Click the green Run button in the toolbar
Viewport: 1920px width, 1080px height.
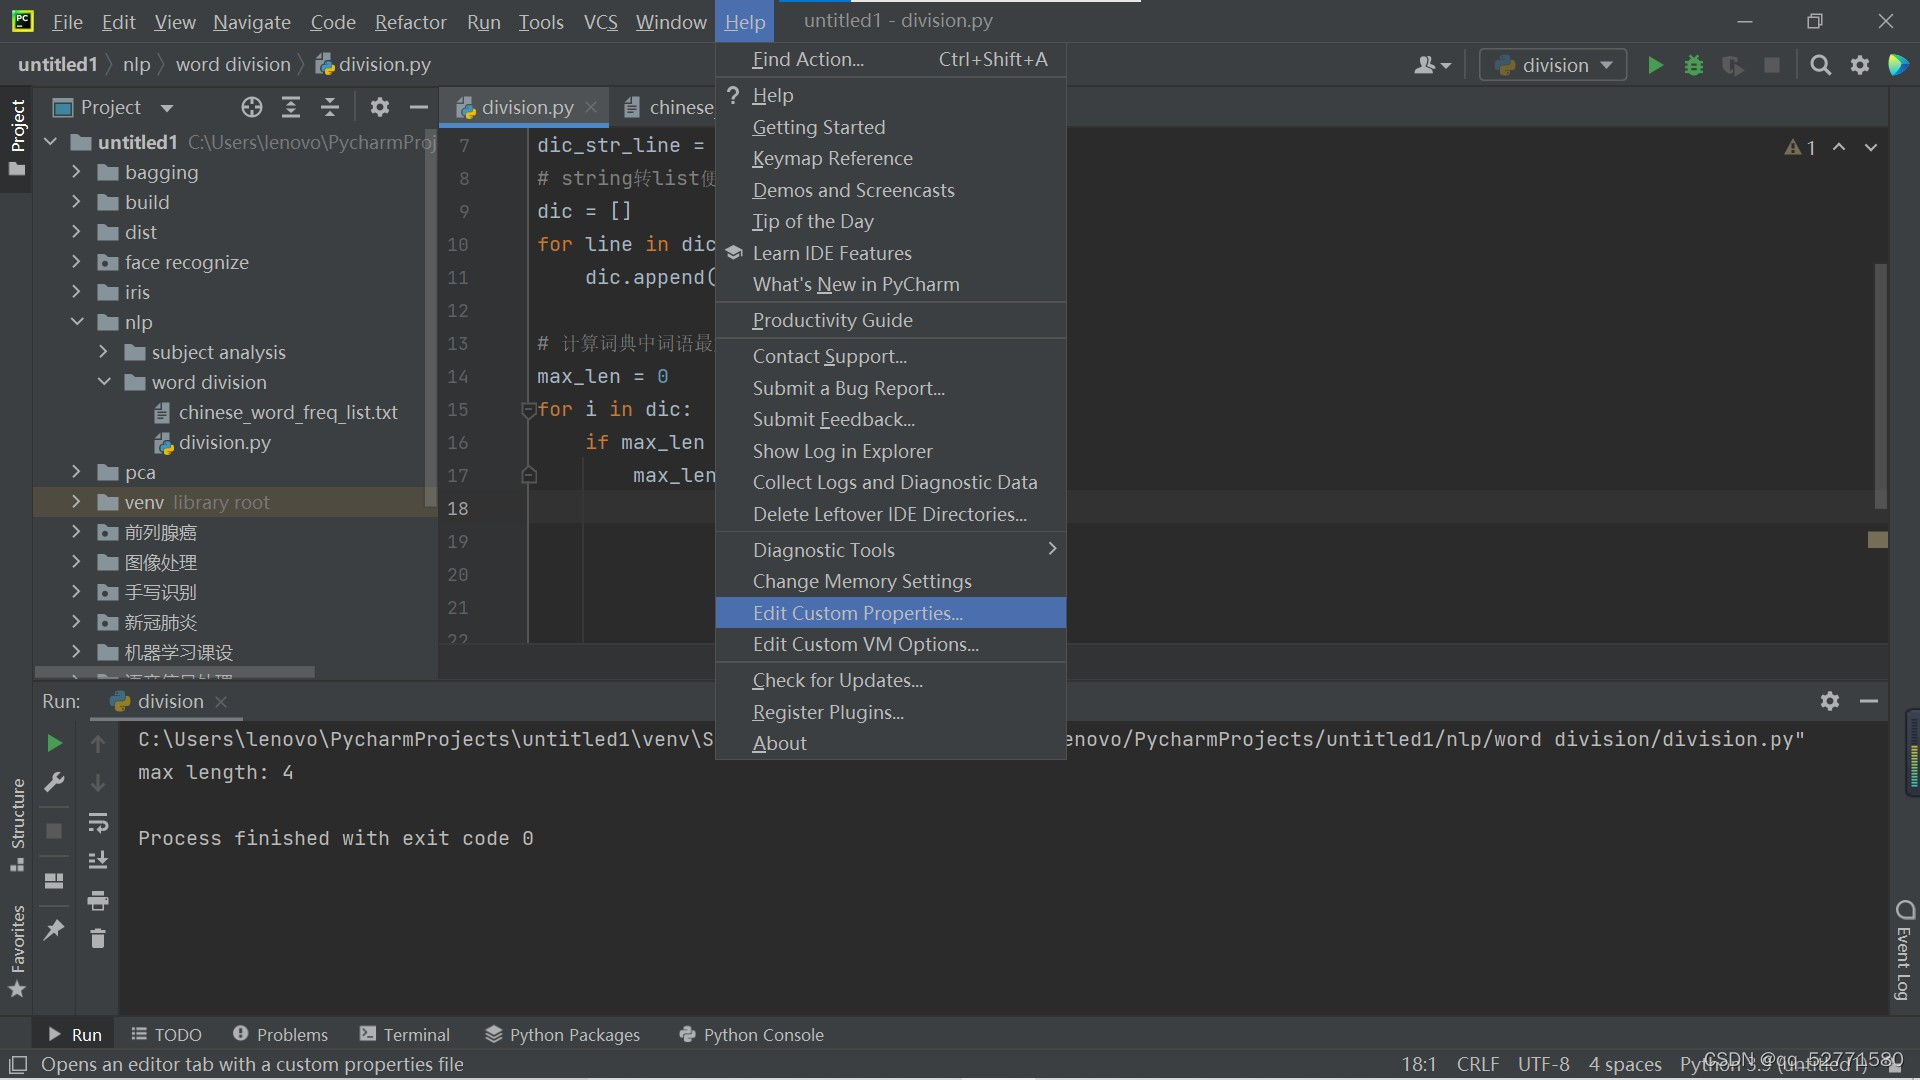click(1655, 65)
